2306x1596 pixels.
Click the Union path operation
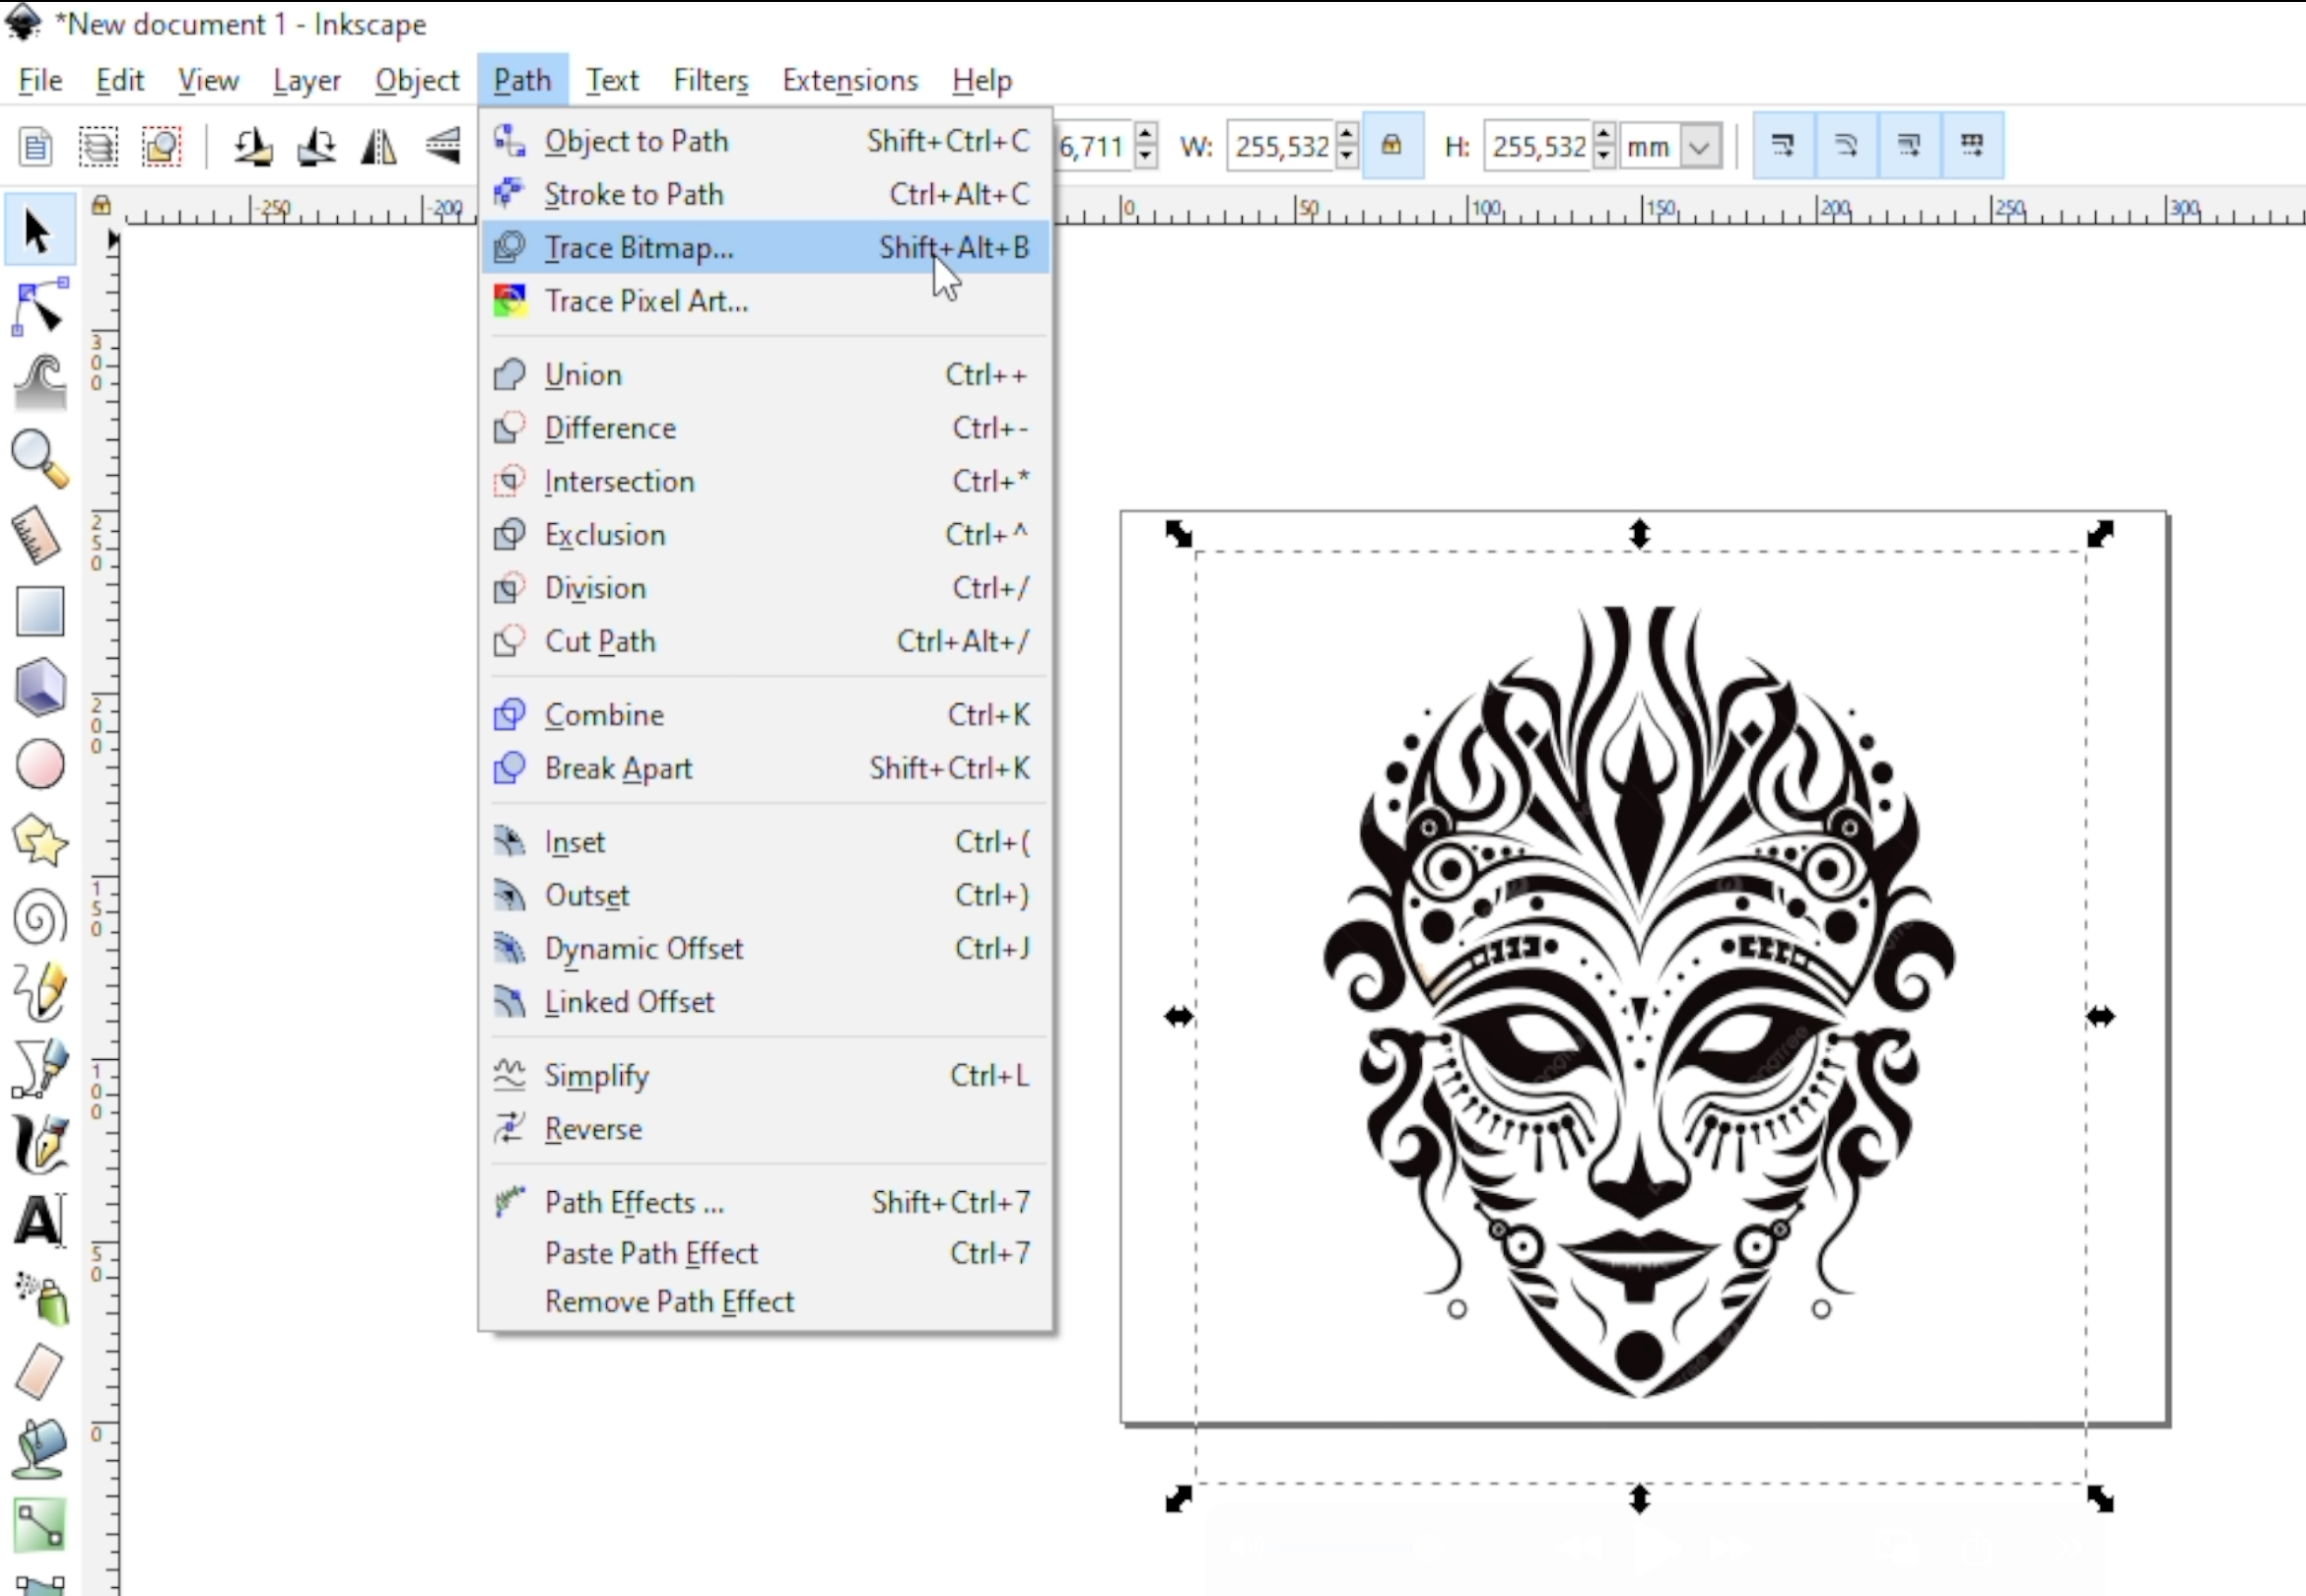click(x=583, y=373)
